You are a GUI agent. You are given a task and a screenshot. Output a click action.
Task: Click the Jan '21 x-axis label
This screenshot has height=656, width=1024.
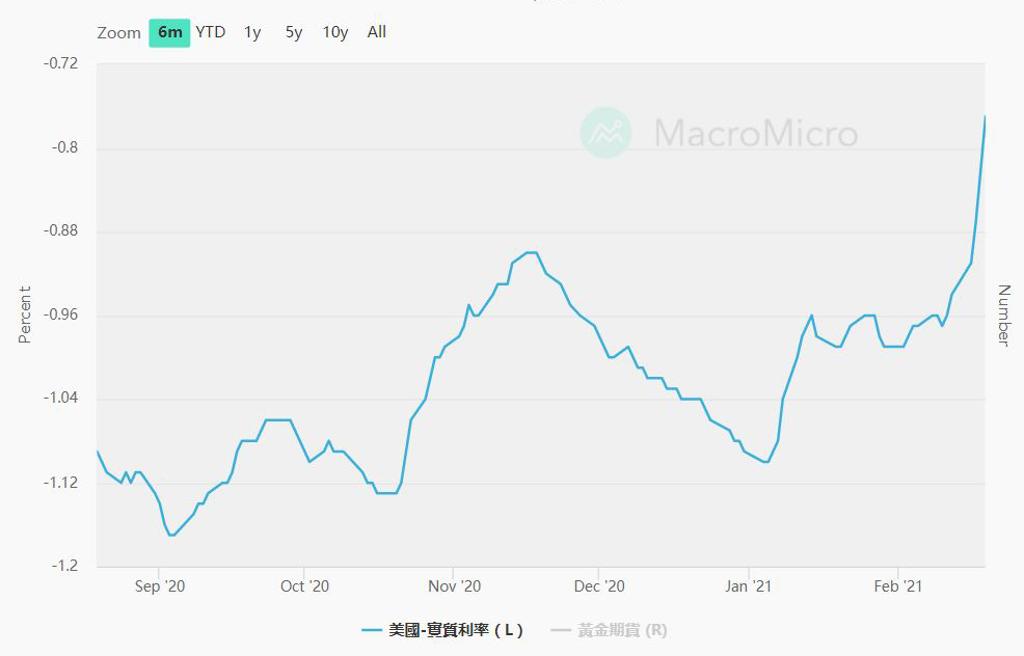point(749,587)
